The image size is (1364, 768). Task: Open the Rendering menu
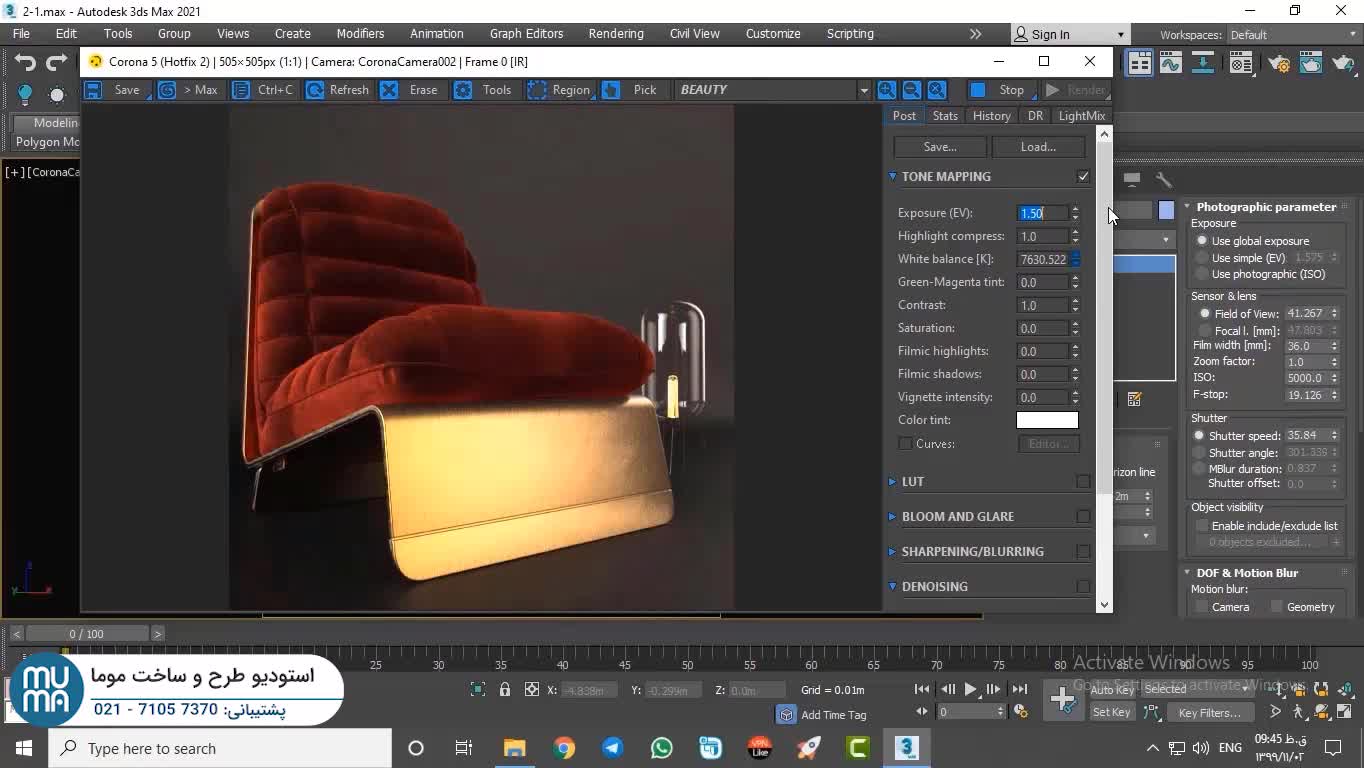tap(615, 34)
